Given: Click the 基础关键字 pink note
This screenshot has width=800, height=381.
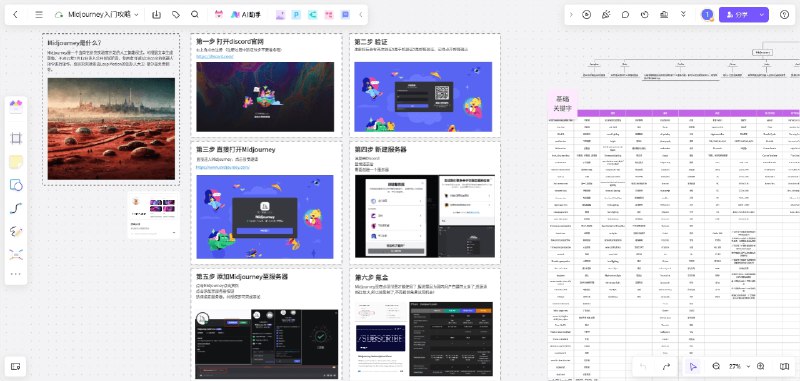Looking at the screenshot, I should 563,104.
